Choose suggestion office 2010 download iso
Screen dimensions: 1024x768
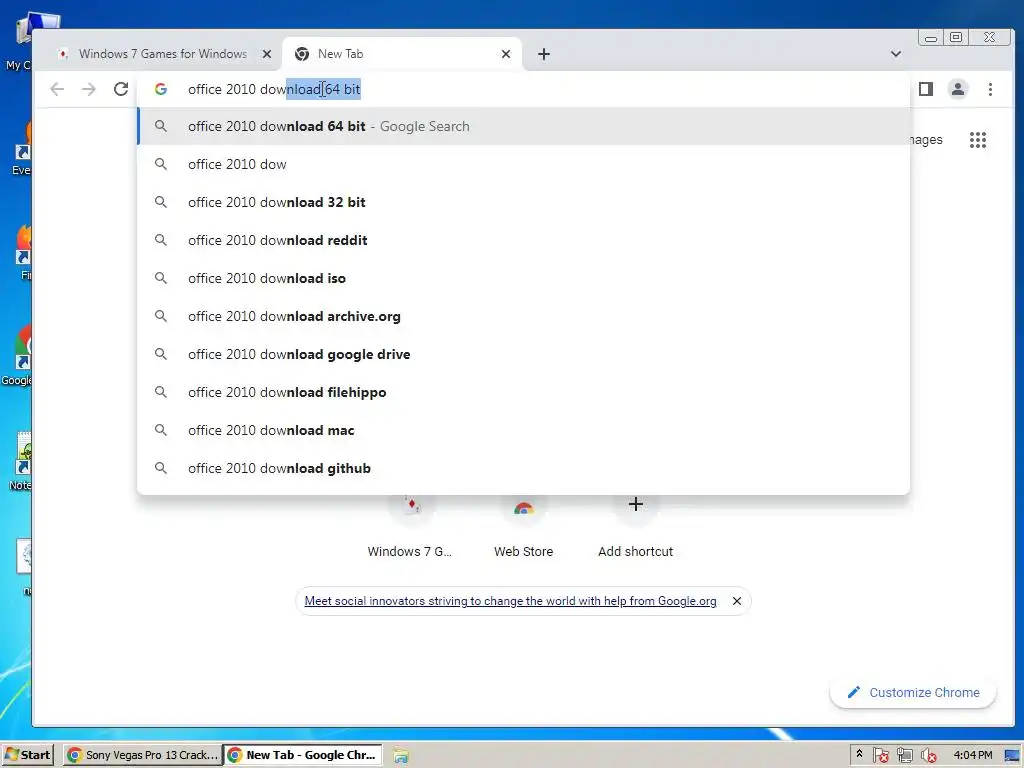pos(523,278)
